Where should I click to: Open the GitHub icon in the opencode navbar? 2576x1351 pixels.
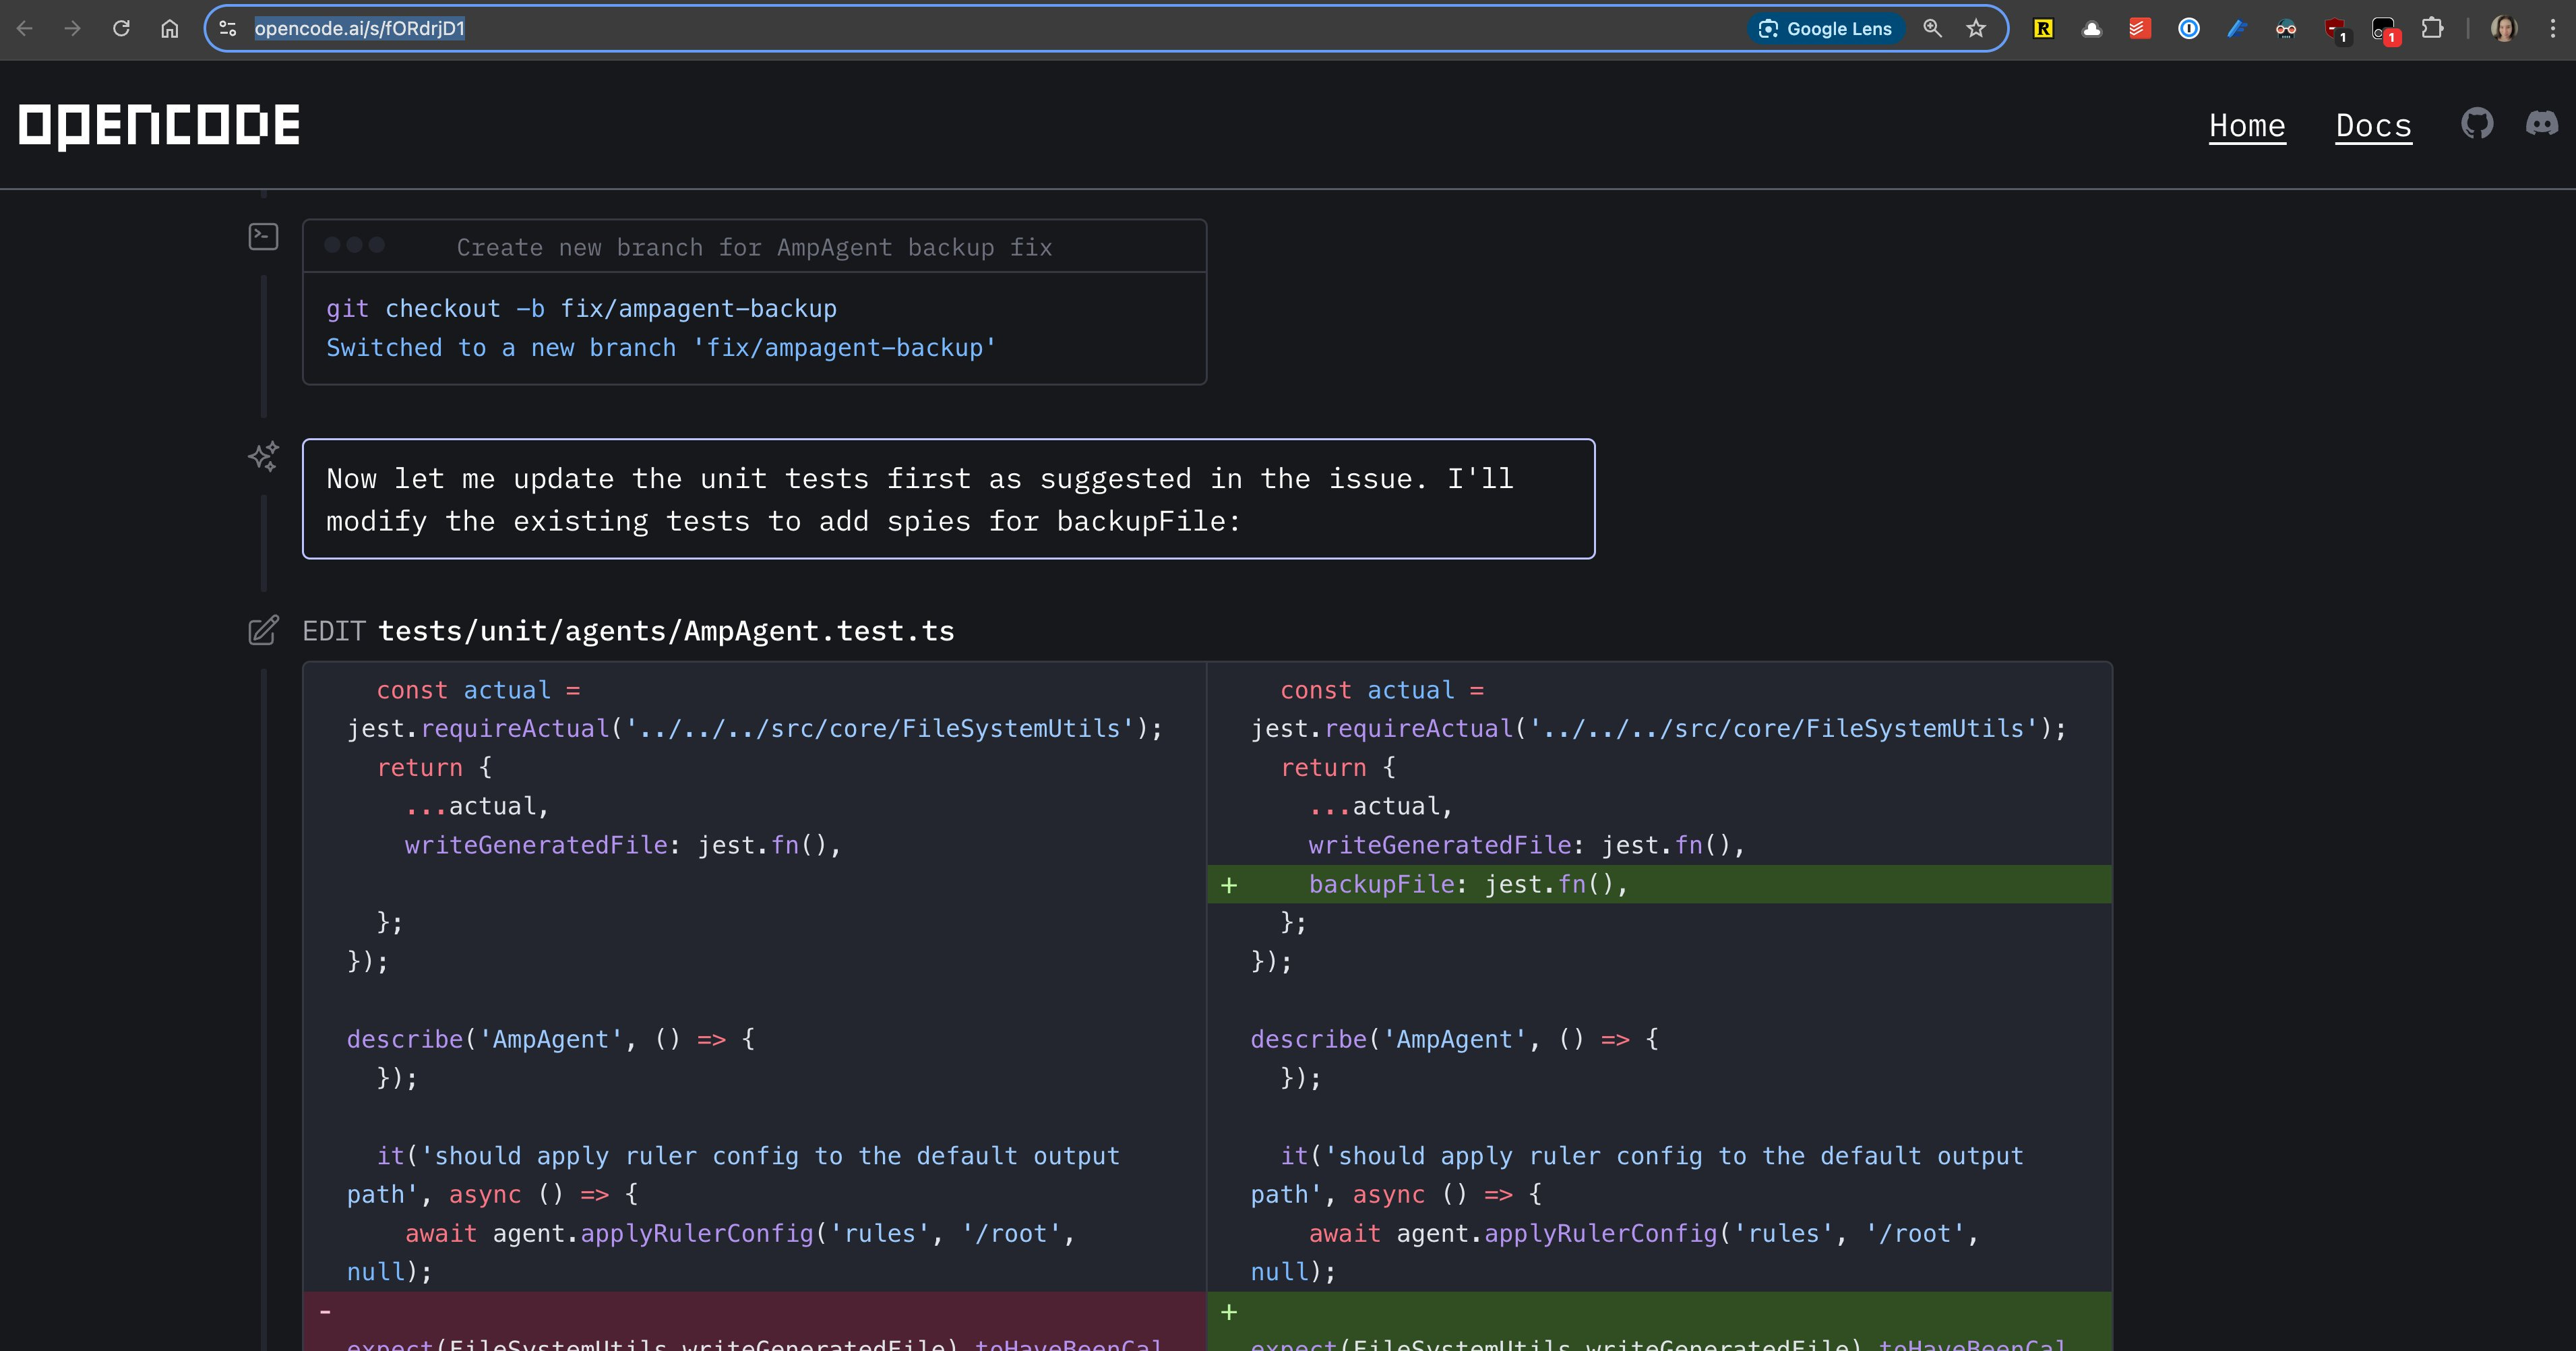click(2478, 124)
